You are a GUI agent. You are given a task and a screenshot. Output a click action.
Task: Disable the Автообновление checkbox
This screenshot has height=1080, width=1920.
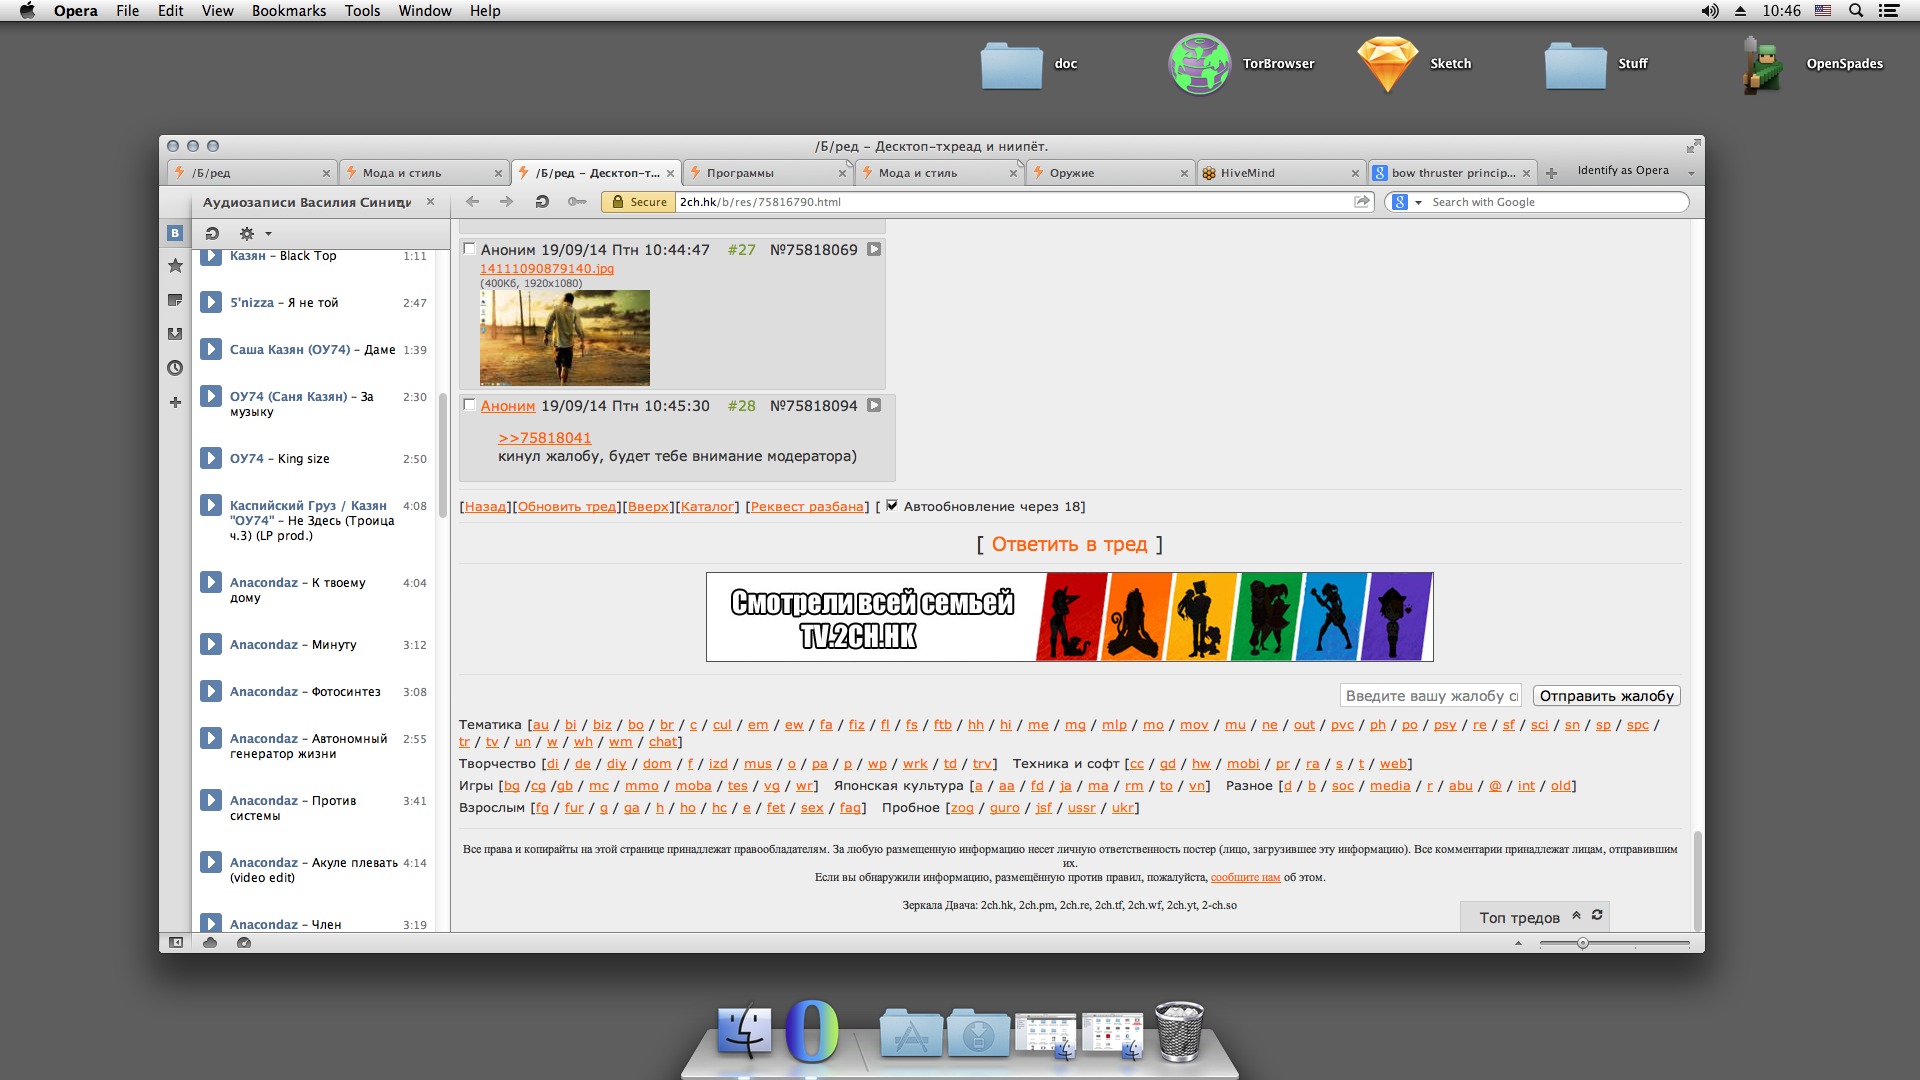[892, 506]
